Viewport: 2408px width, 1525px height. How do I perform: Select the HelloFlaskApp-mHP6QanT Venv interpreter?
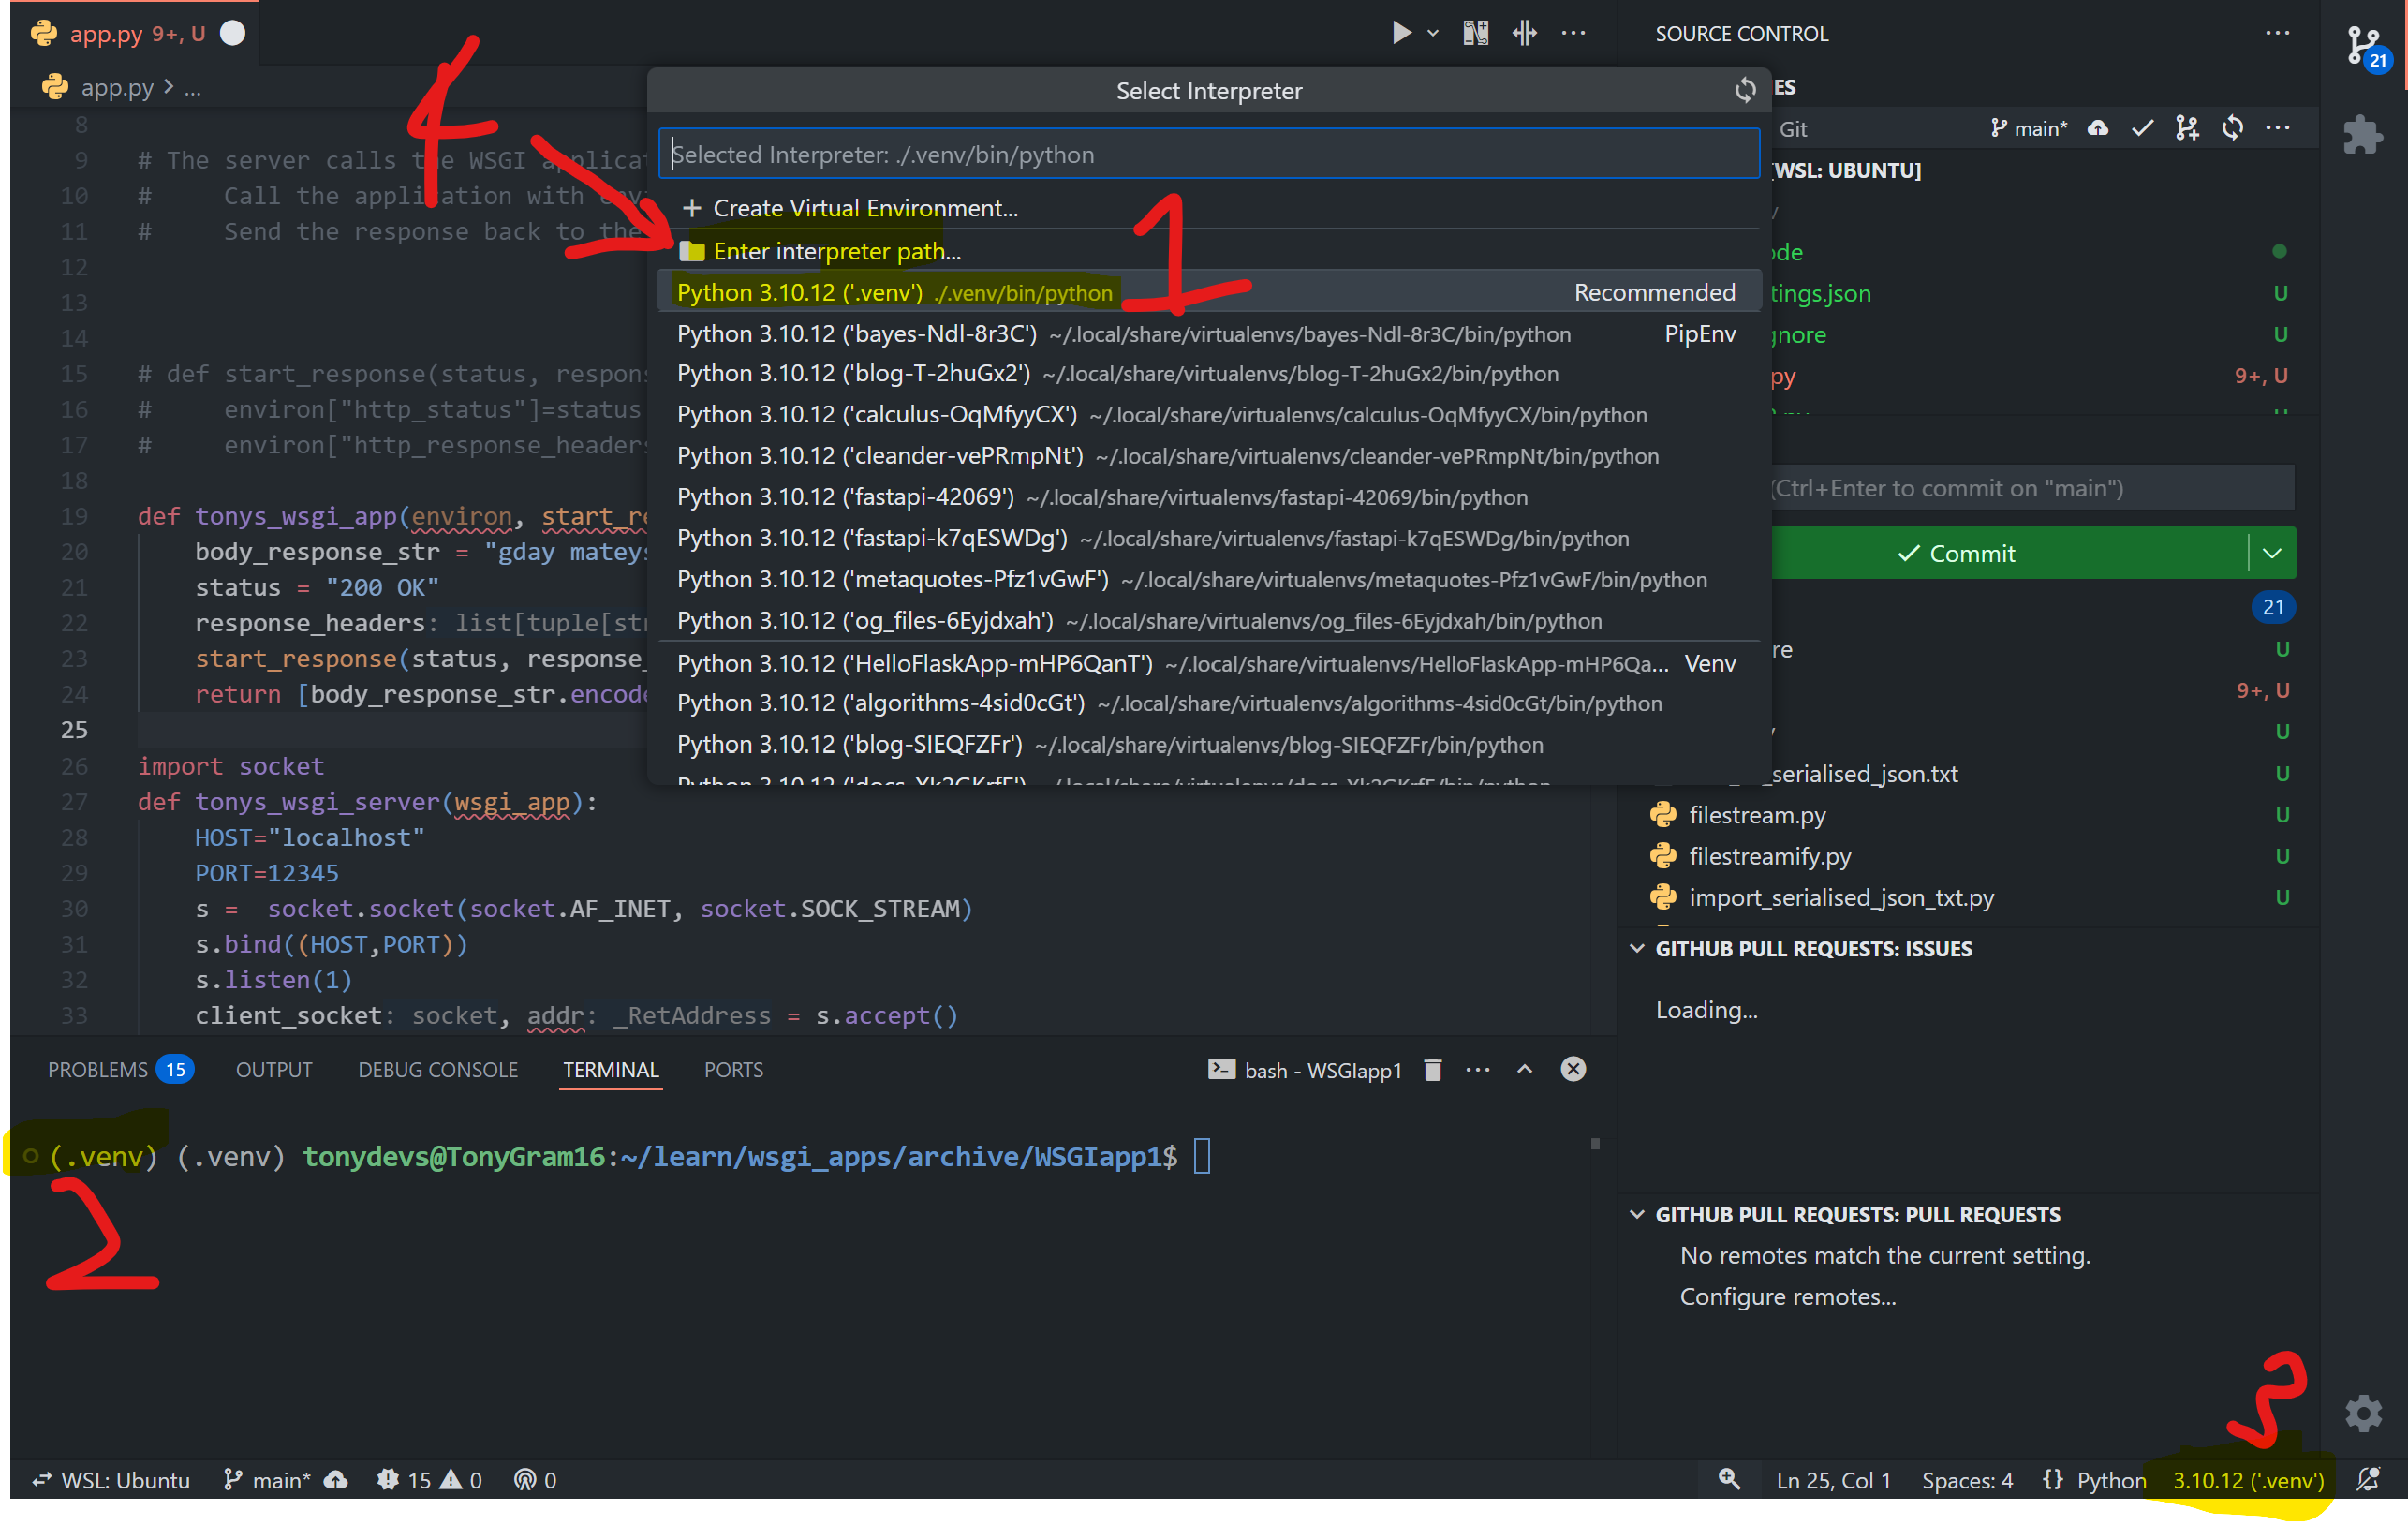[1208, 664]
